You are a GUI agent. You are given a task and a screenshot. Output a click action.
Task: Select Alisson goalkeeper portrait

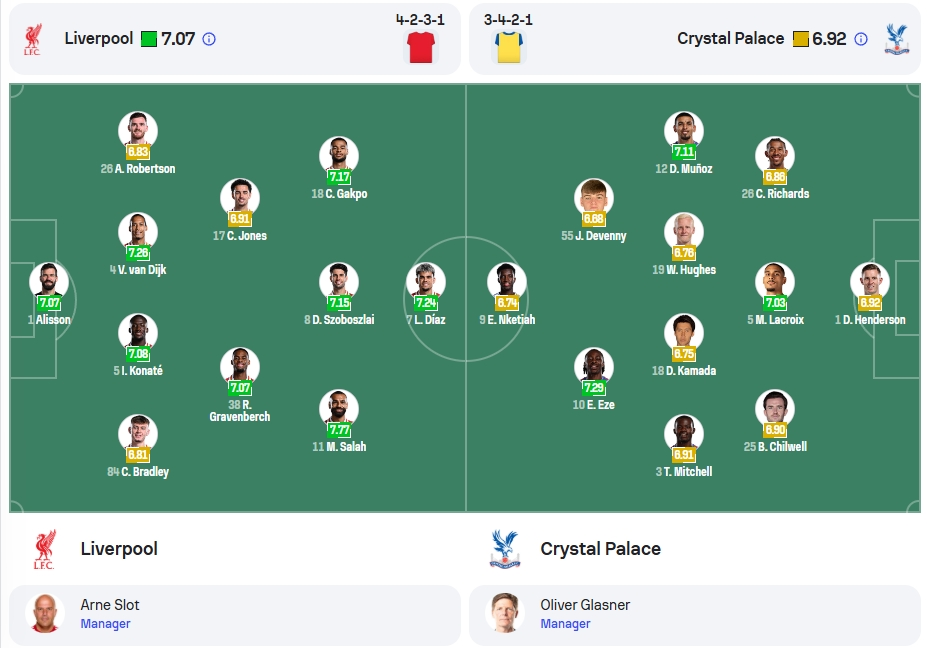tap(49, 281)
